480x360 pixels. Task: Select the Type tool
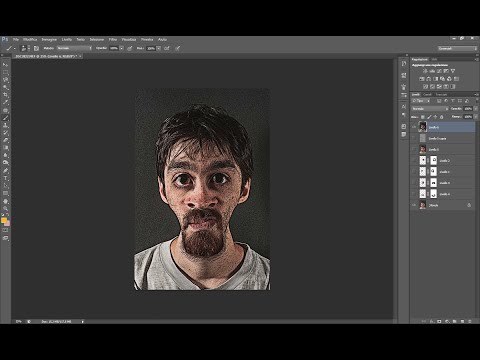[5, 178]
